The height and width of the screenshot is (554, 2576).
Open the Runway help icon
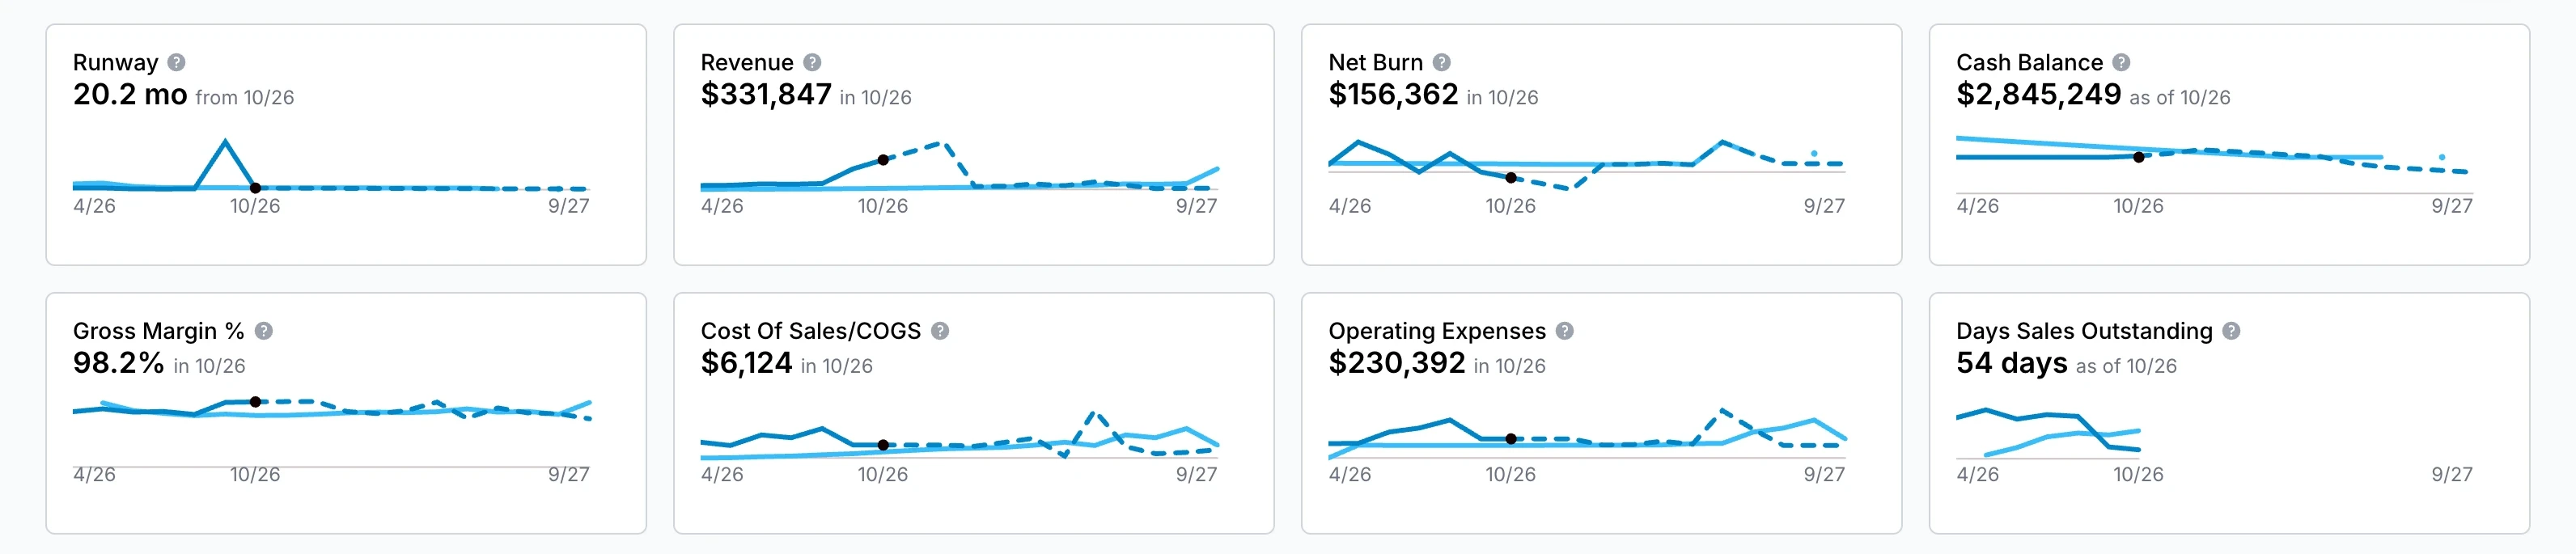[x=176, y=62]
